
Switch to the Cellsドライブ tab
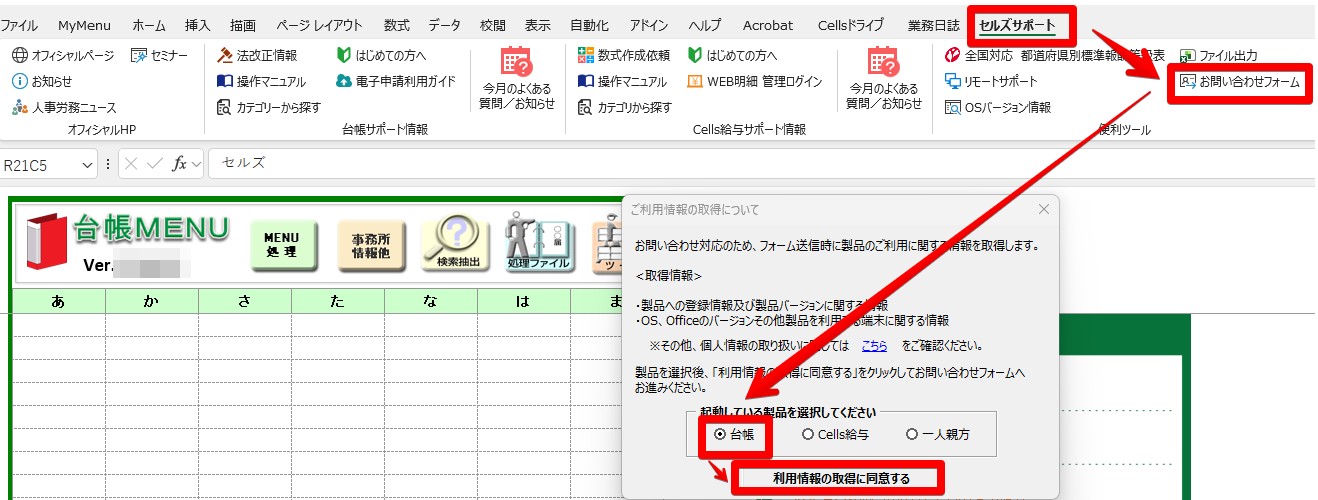[x=851, y=25]
